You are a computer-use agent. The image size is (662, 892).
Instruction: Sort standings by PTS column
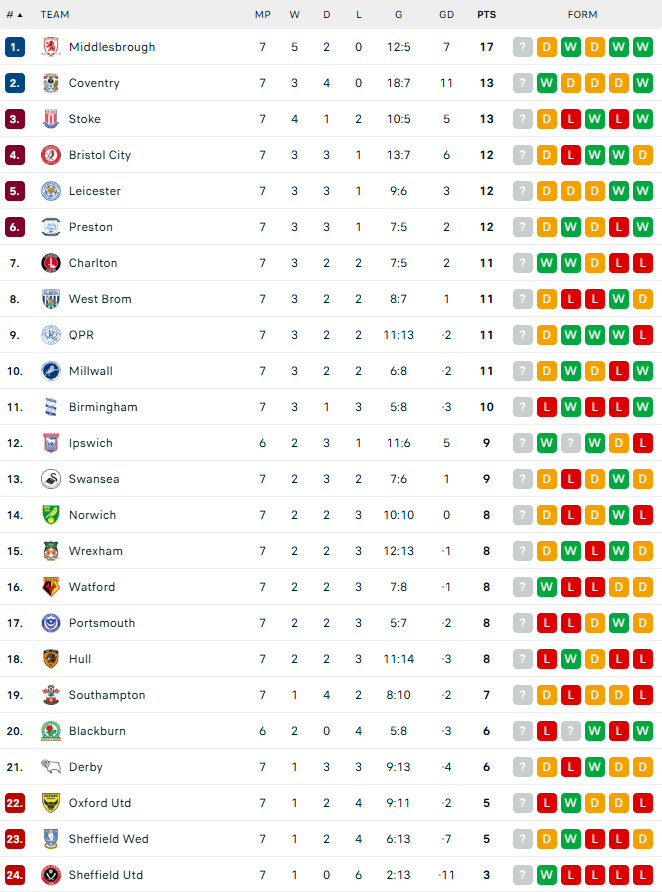point(486,15)
